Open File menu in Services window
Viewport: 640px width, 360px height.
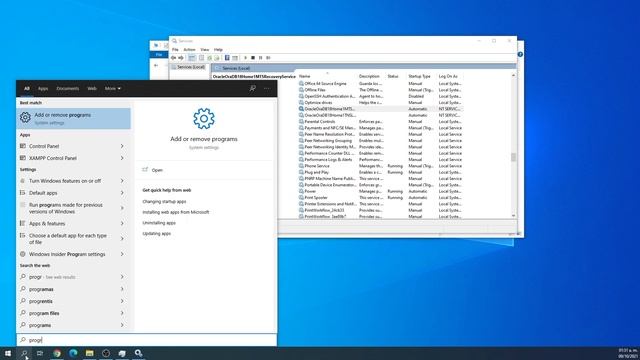click(x=175, y=49)
